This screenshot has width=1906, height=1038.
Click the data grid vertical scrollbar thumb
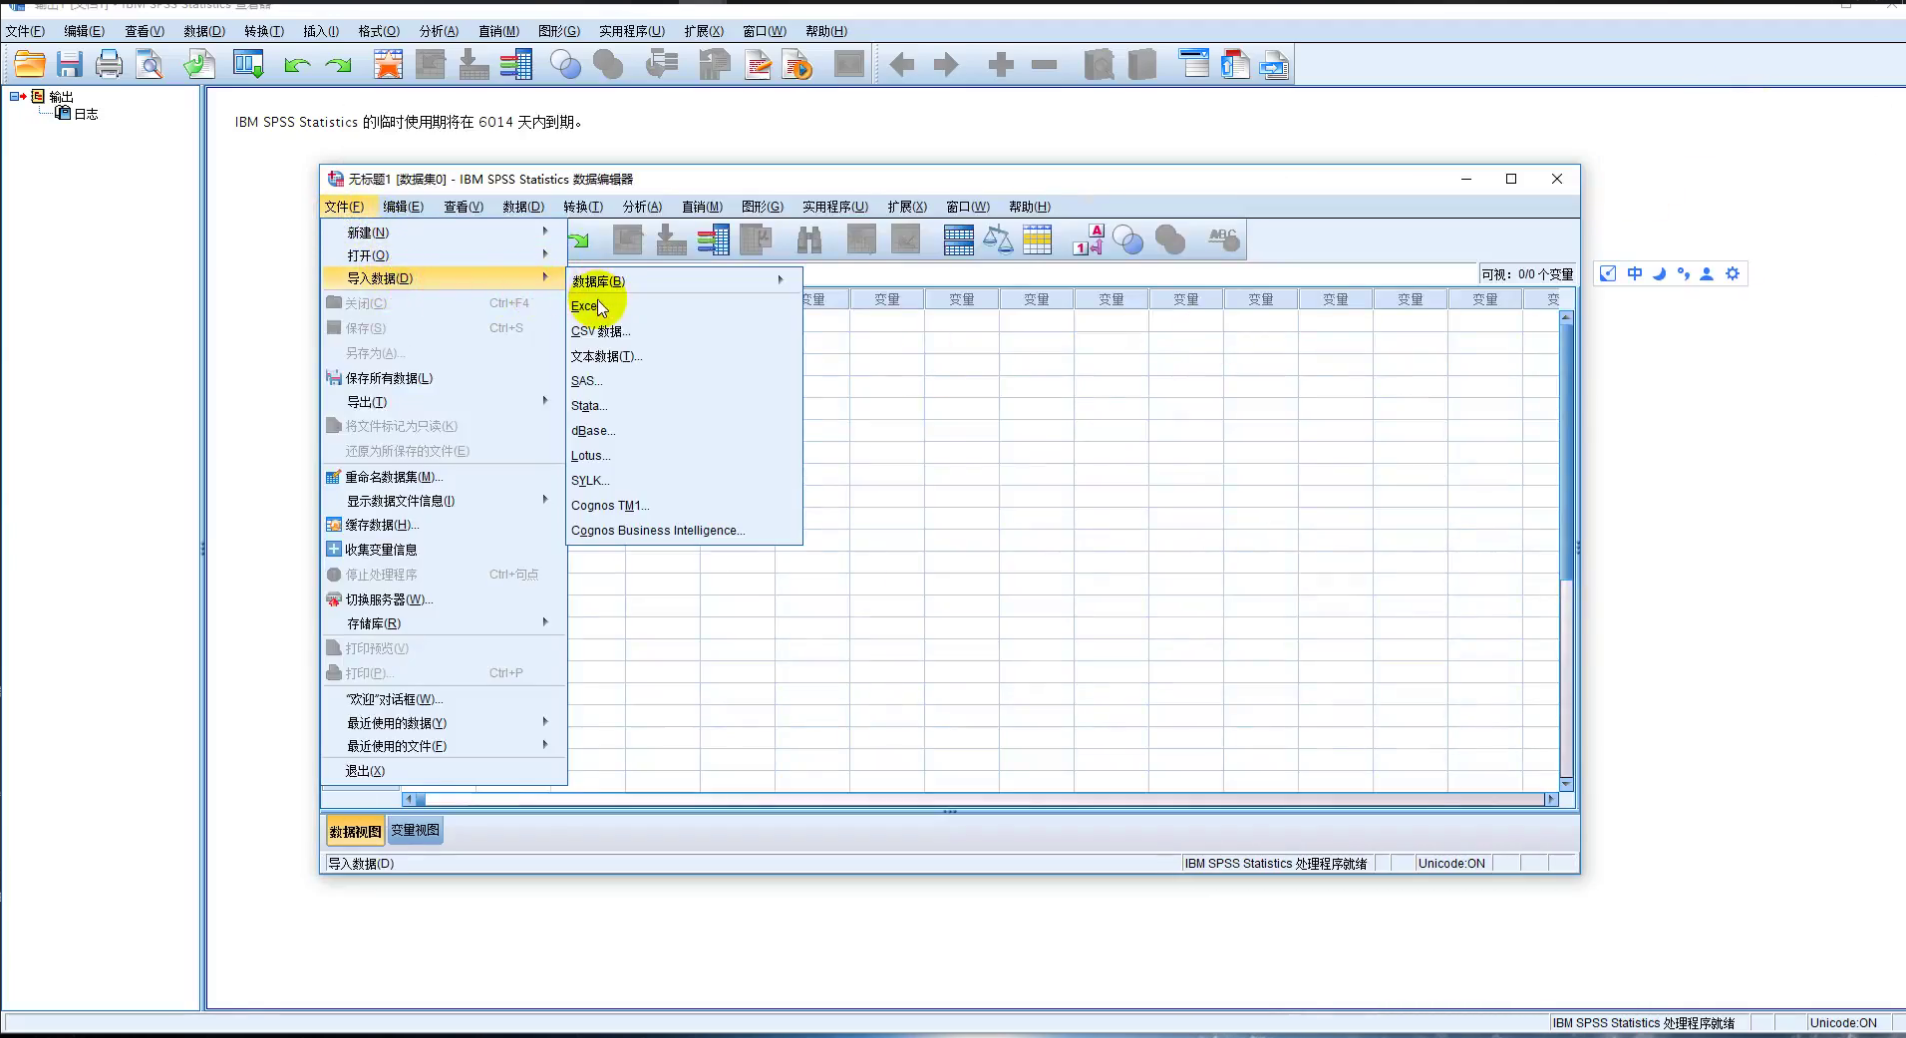pyautogui.click(x=1566, y=450)
